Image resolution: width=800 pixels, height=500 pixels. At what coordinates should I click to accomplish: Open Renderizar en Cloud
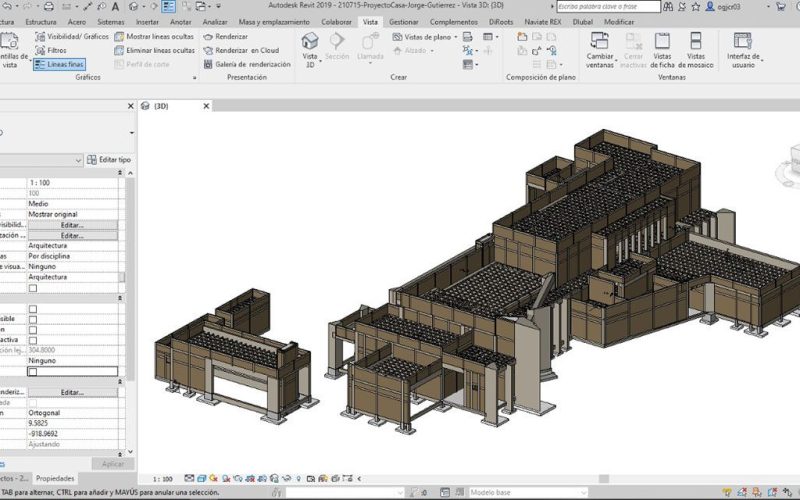click(x=241, y=51)
